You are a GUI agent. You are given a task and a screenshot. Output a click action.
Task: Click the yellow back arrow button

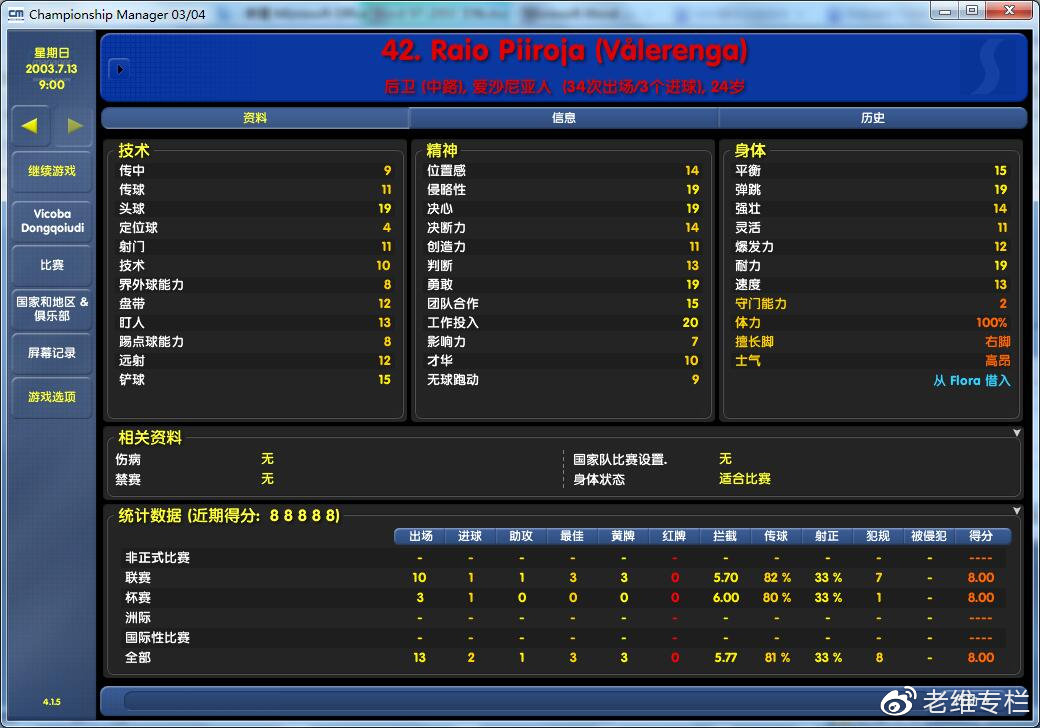click(30, 125)
